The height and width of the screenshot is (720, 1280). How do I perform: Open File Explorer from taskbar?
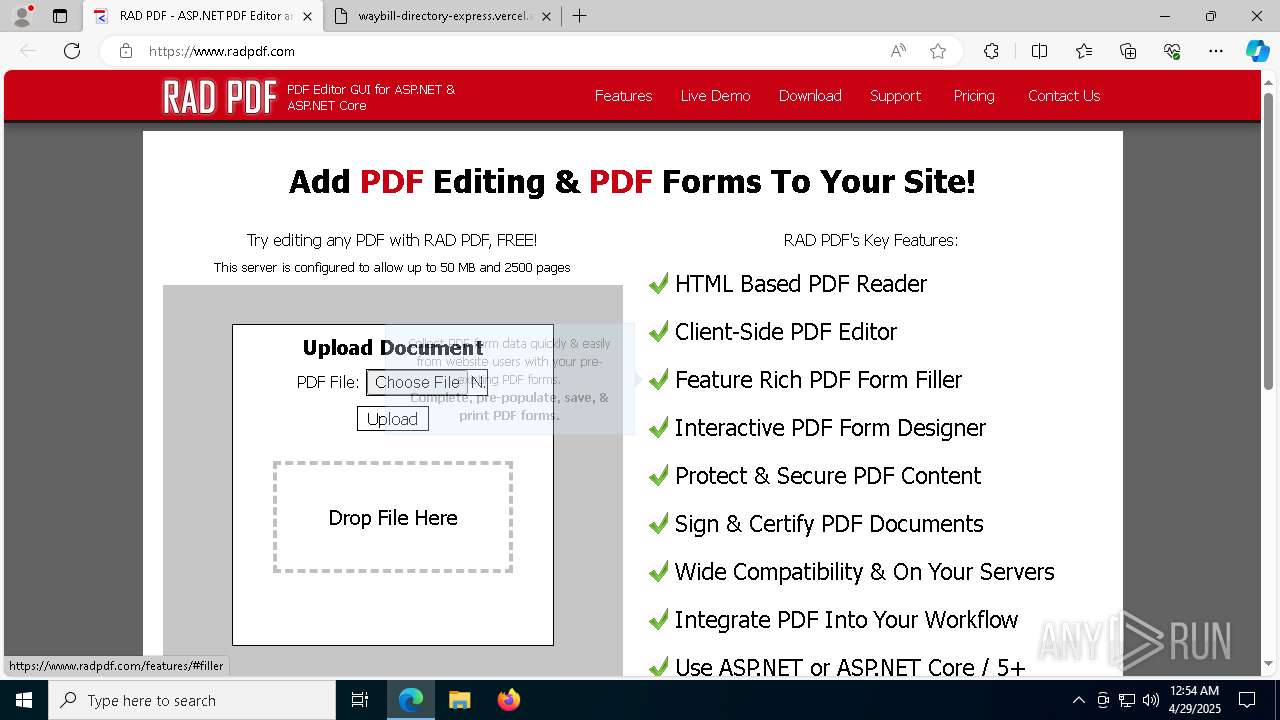[x=459, y=700]
